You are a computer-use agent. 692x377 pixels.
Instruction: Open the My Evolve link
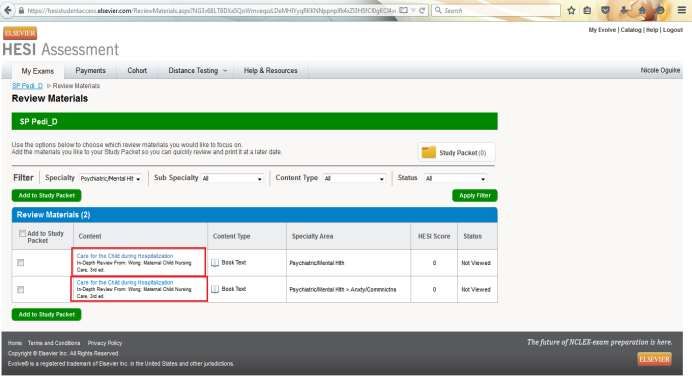(602, 30)
